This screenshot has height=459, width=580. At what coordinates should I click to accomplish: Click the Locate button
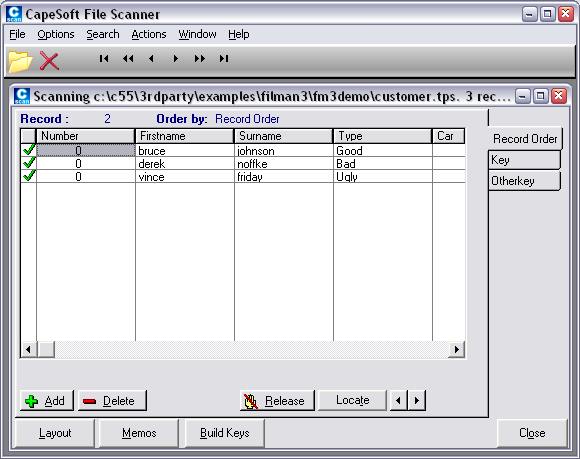pos(352,400)
